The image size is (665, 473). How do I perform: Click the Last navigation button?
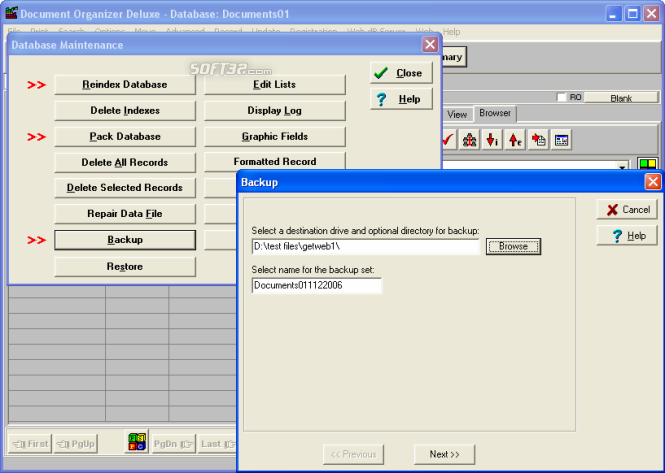coord(218,444)
